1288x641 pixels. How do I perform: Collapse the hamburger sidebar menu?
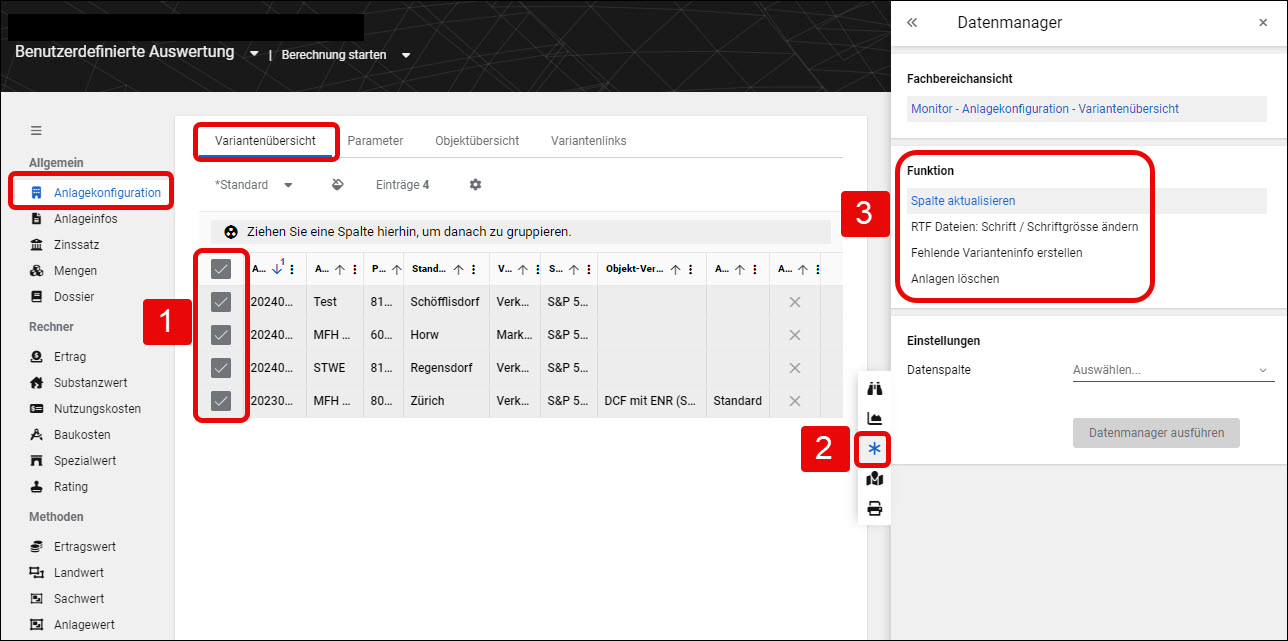36,130
